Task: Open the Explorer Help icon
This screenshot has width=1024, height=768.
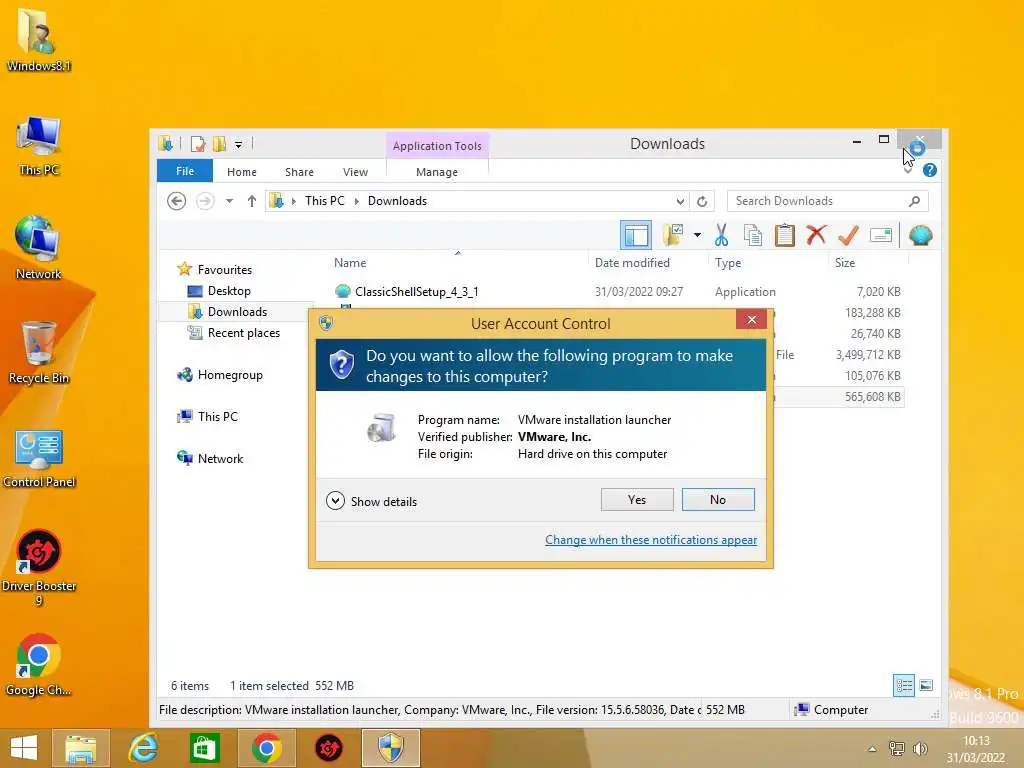Action: click(929, 170)
